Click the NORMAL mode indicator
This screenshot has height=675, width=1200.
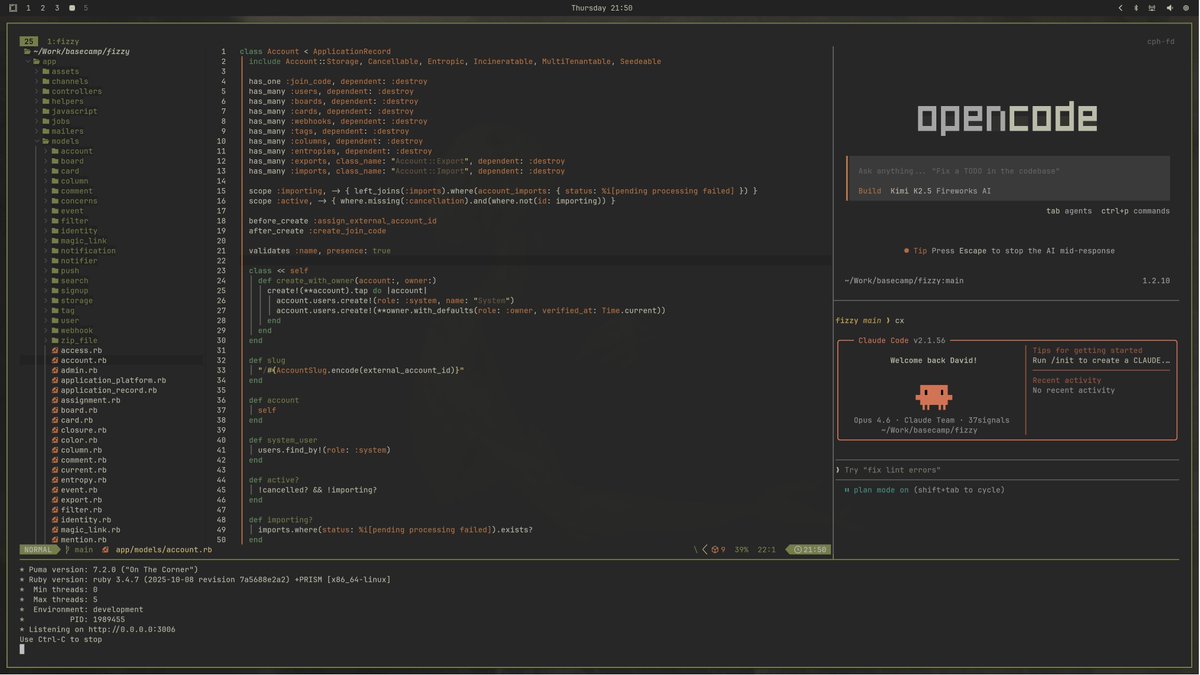point(38,550)
